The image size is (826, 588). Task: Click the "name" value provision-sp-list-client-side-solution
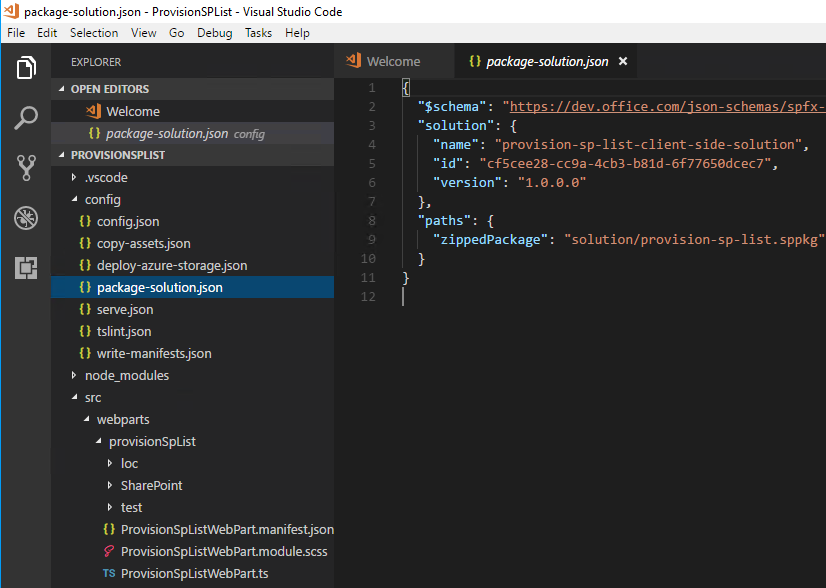648,144
